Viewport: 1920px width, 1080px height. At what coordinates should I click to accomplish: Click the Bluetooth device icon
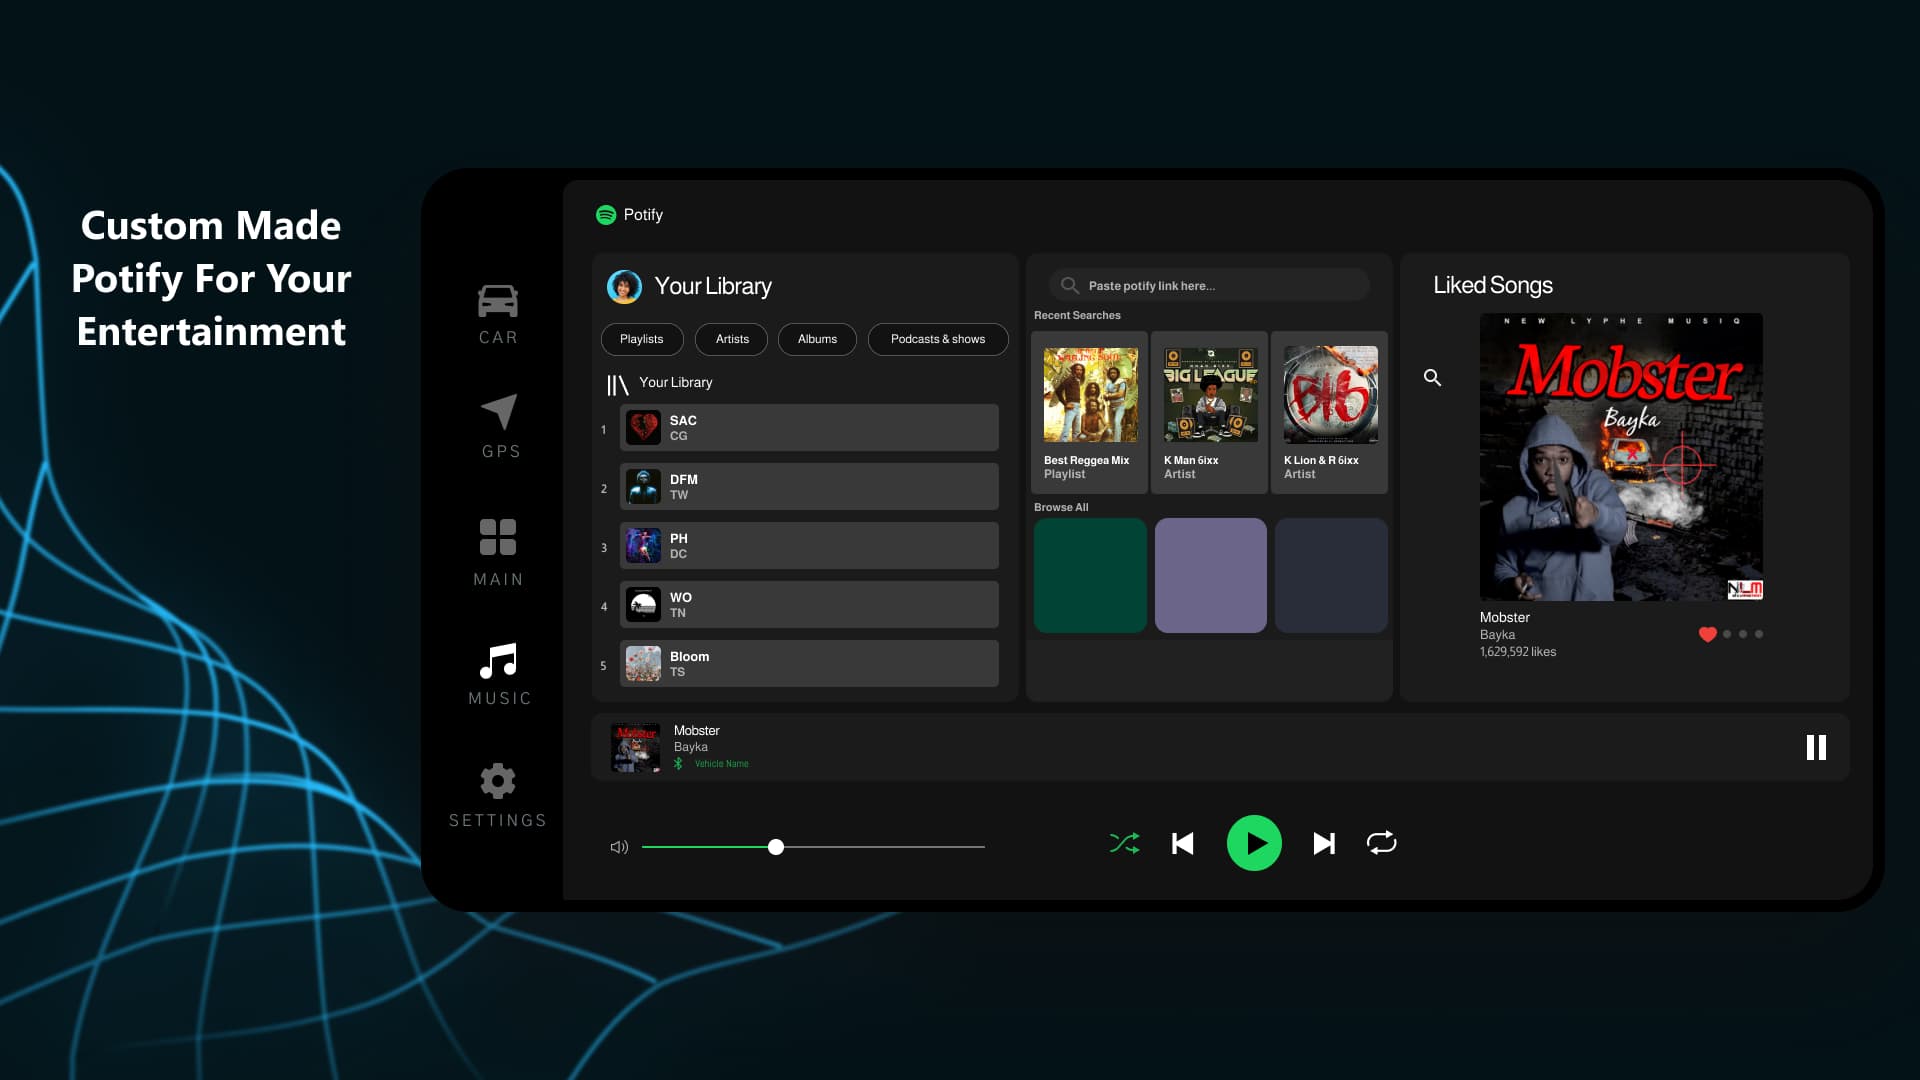pos(678,764)
